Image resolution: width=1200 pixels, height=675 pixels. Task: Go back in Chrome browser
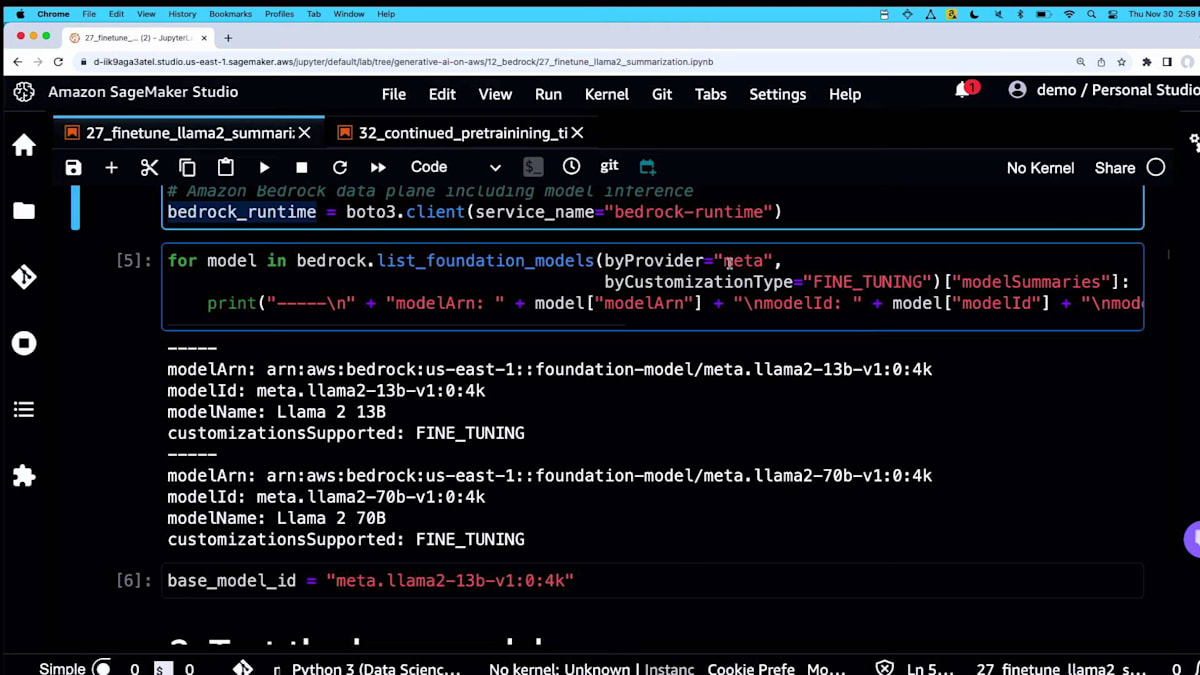tap(17, 62)
